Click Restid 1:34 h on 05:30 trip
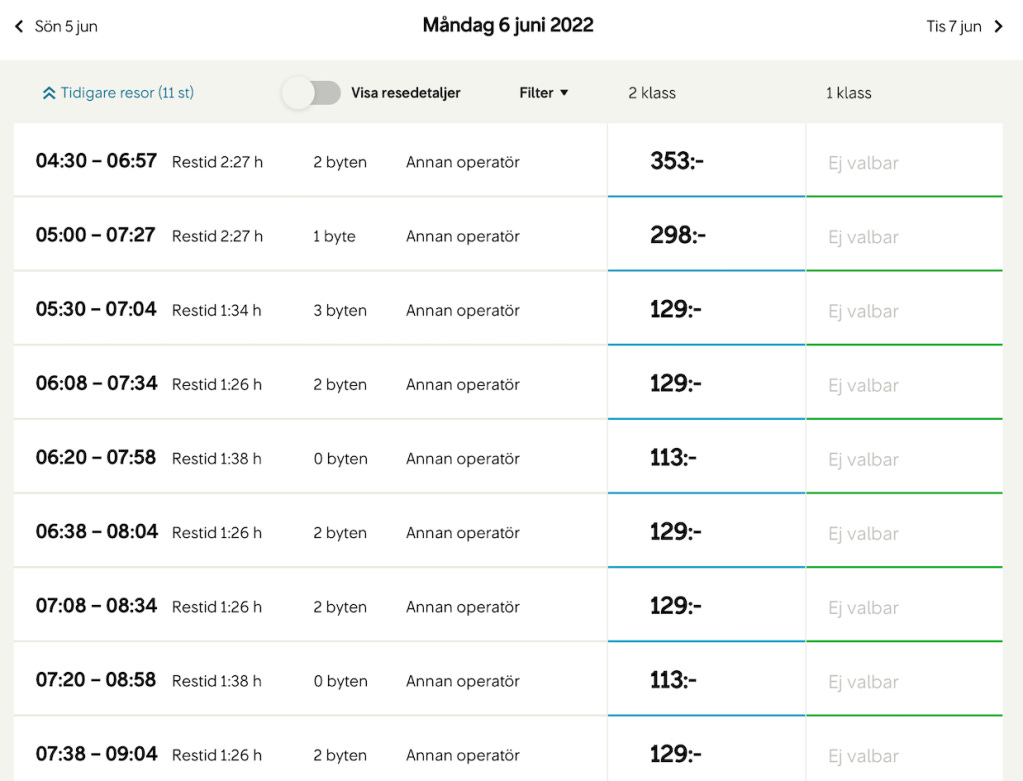This screenshot has width=1023, height=781. [217, 311]
